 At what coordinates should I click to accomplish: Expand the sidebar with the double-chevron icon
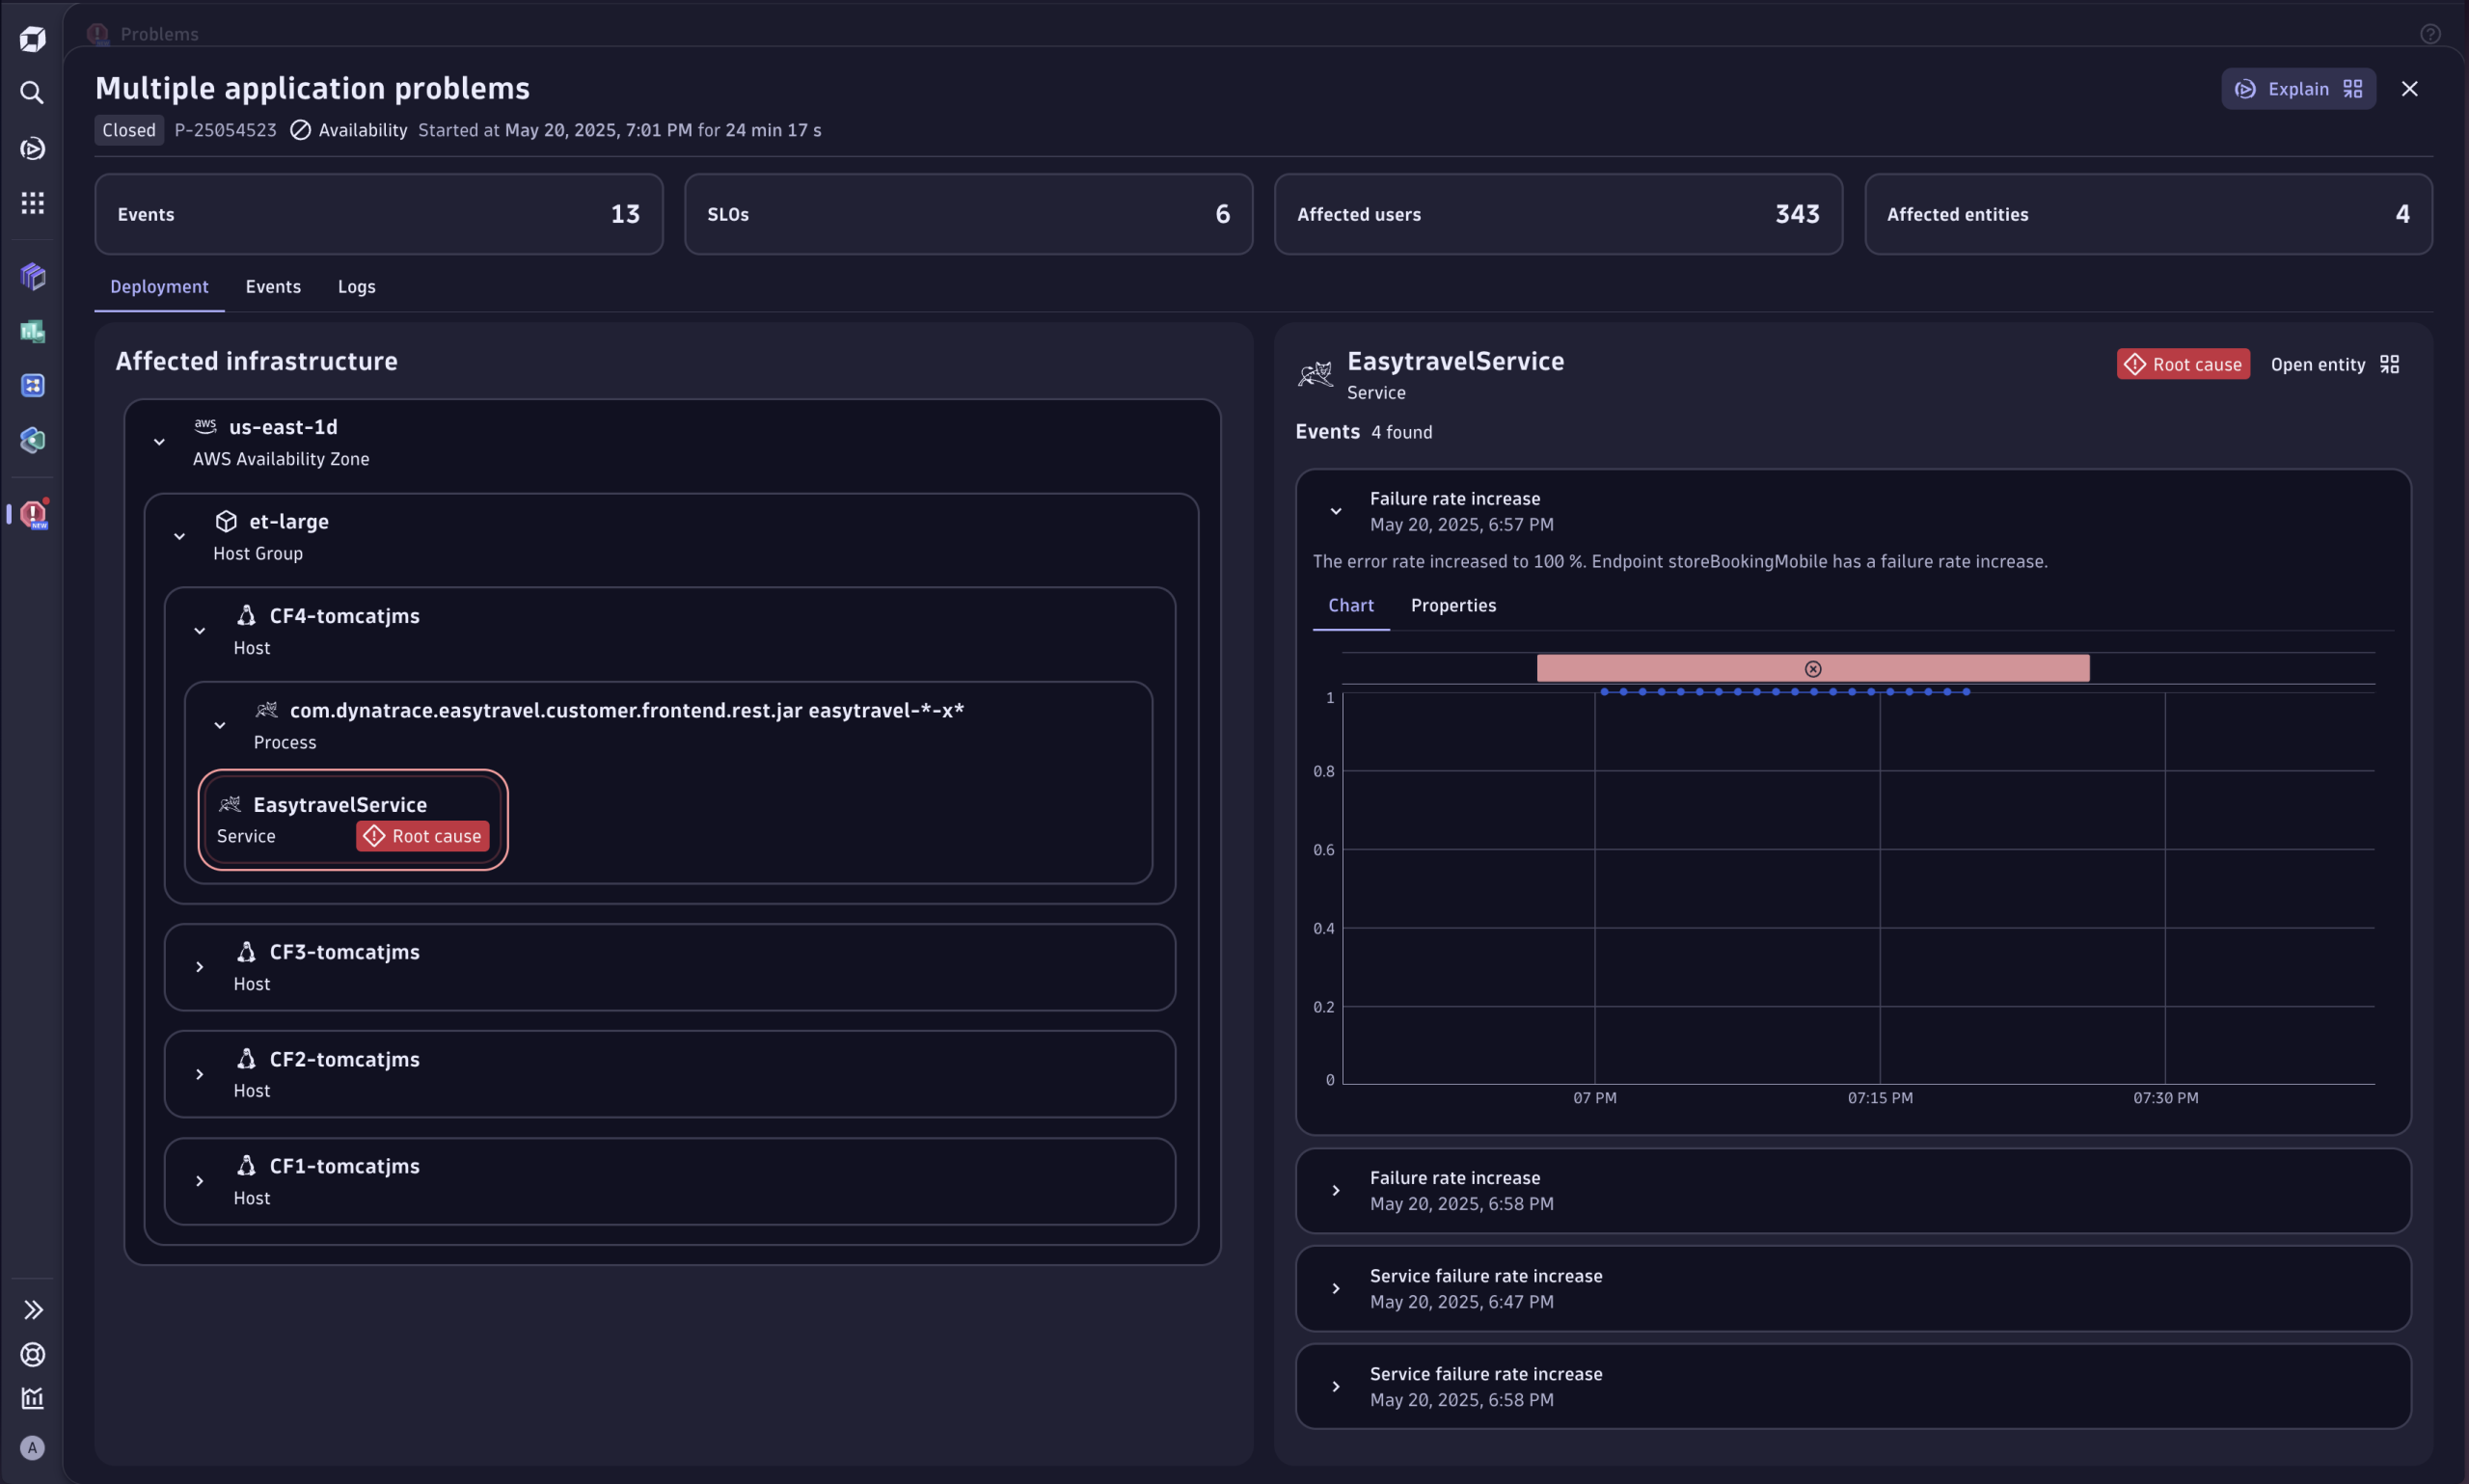click(x=32, y=1309)
